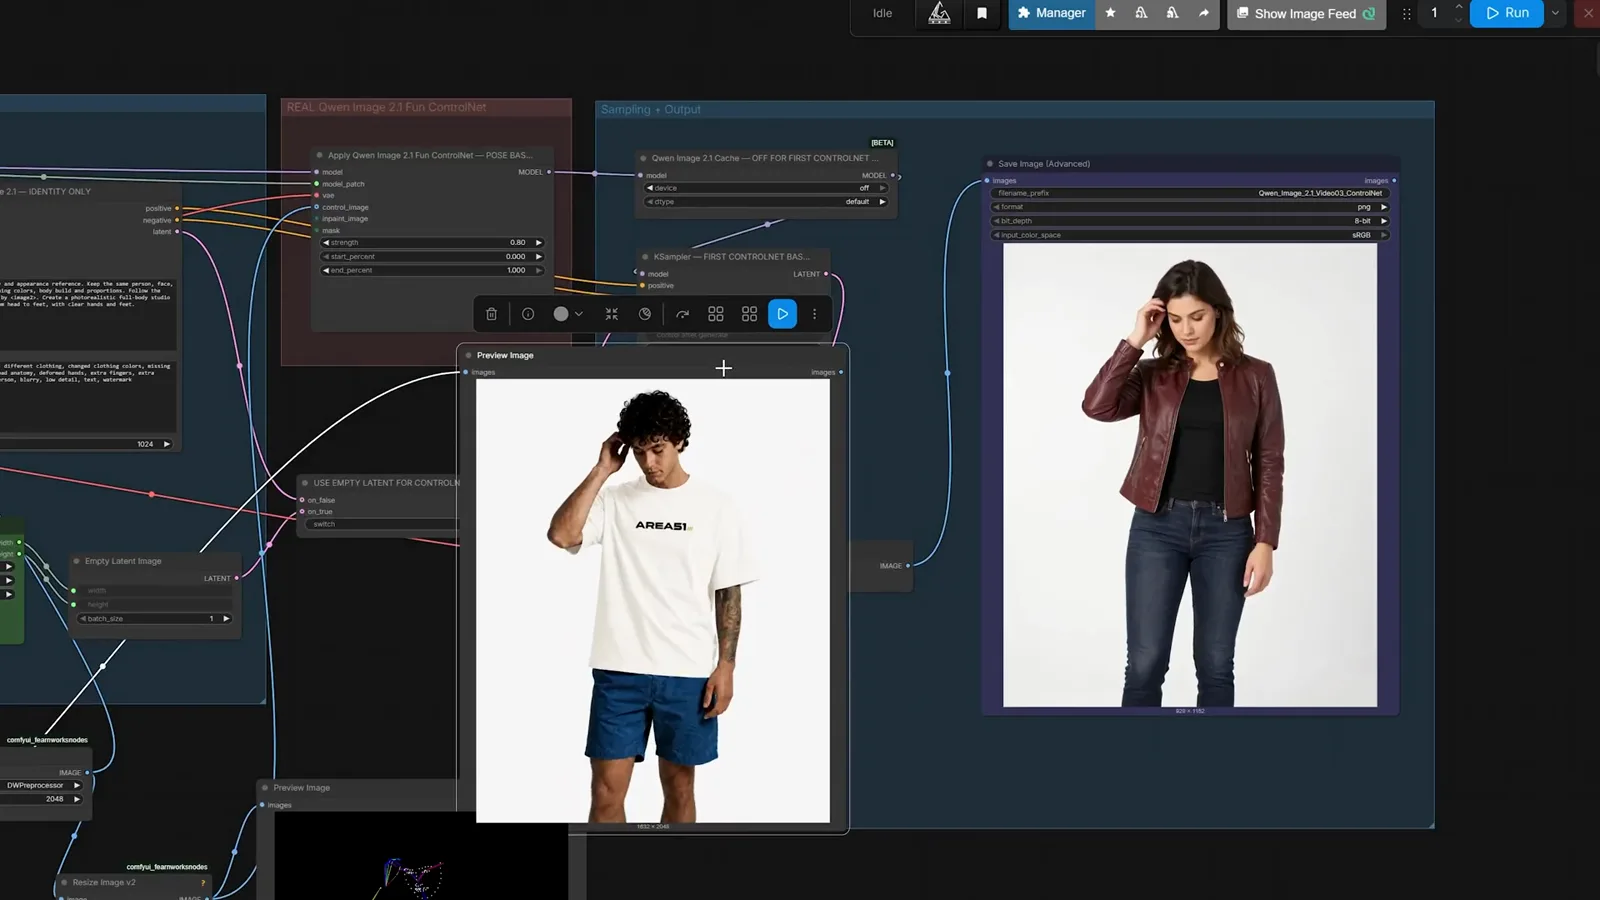The width and height of the screenshot is (1600, 900).
Task: Run the selected node with blue play icon
Action: [x=782, y=314]
